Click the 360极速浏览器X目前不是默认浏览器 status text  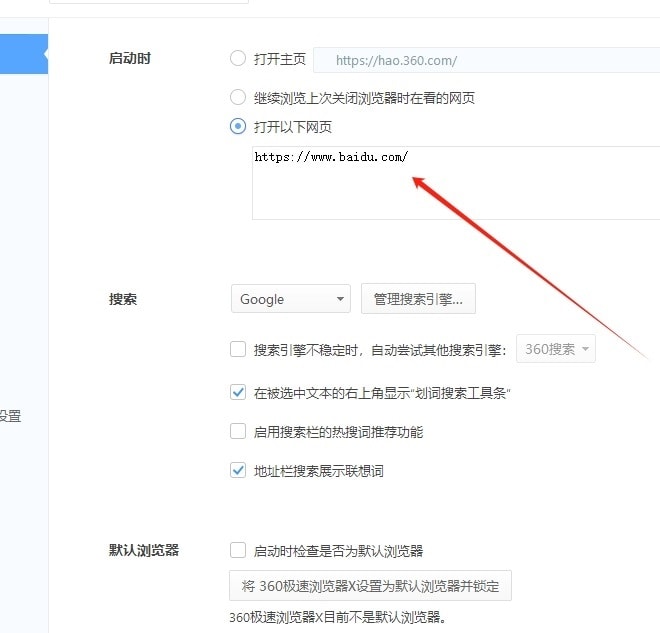[x=338, y=617]
